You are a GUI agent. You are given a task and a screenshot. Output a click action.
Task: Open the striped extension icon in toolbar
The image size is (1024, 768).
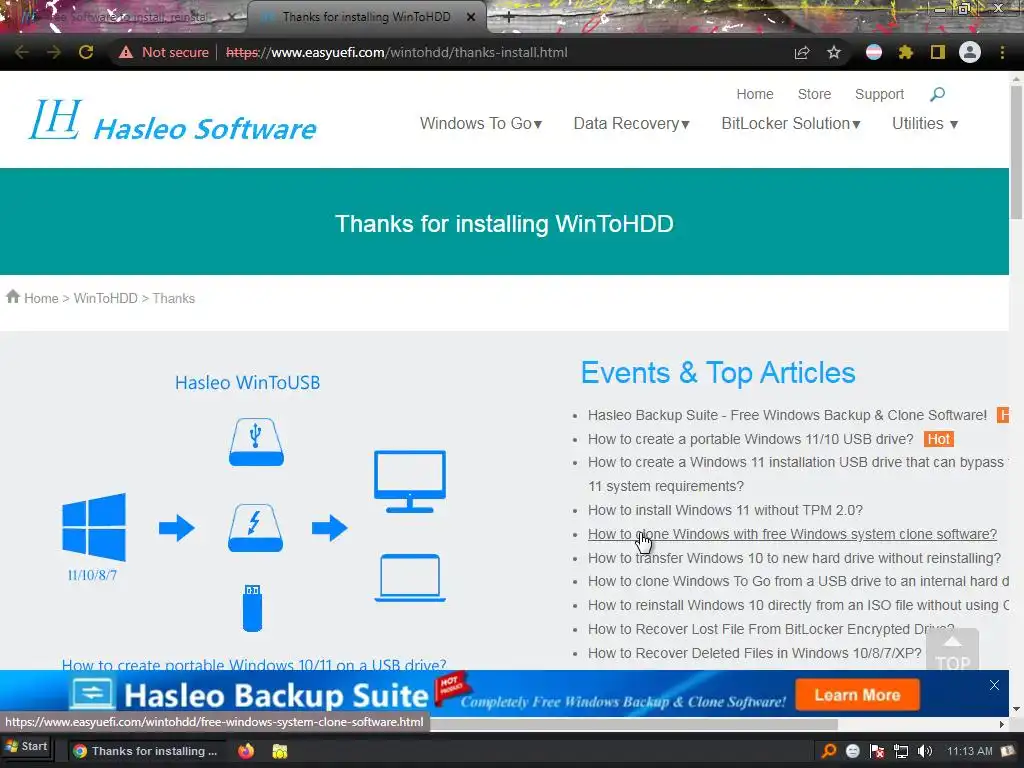coord(874,52)
